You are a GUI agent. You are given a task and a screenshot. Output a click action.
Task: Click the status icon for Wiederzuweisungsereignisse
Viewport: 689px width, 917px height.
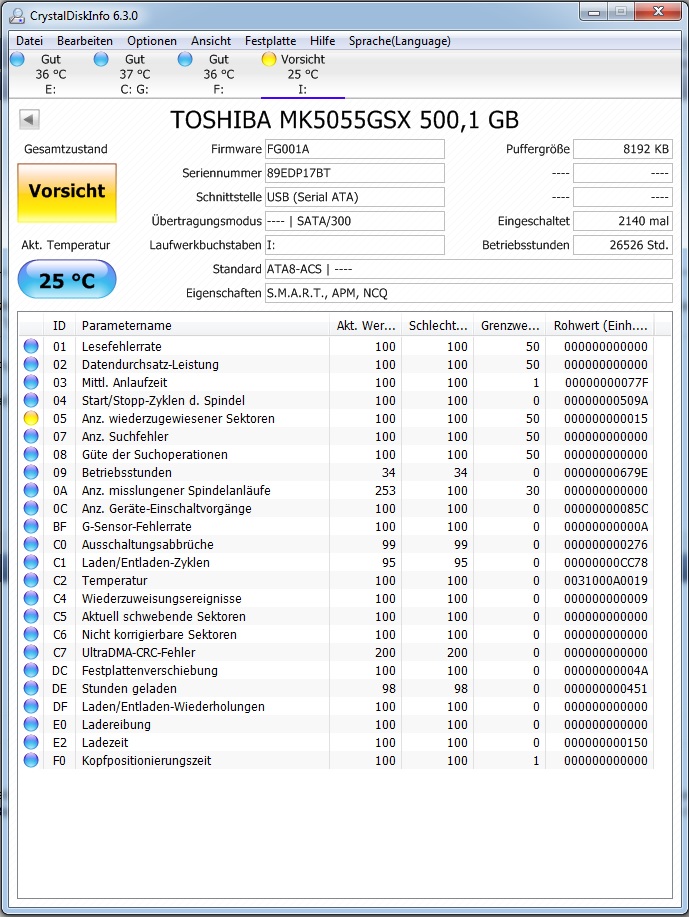click(x=31, y=598)
